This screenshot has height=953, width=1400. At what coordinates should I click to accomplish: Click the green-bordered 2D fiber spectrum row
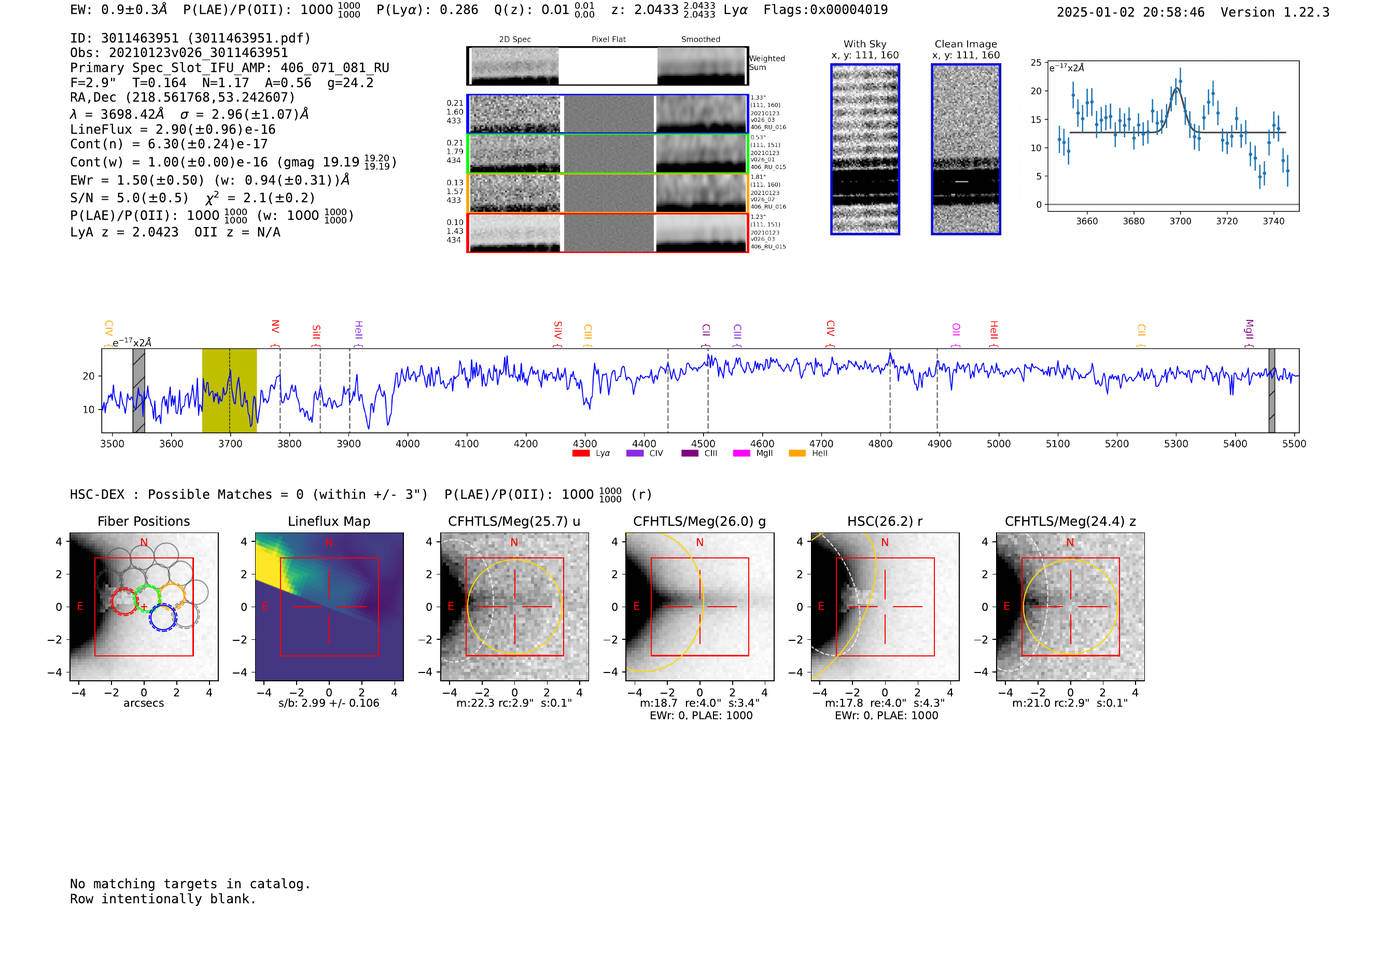607,154
